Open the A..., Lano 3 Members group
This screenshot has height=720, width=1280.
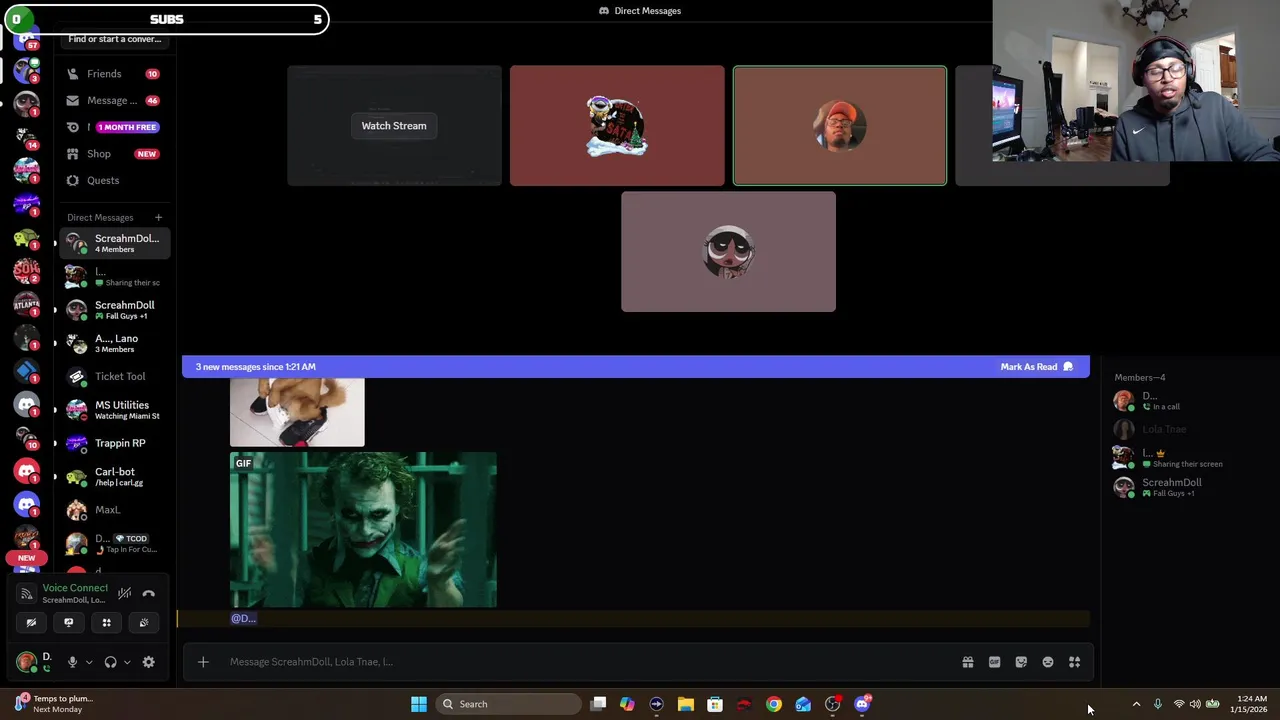tap(114, 343)
